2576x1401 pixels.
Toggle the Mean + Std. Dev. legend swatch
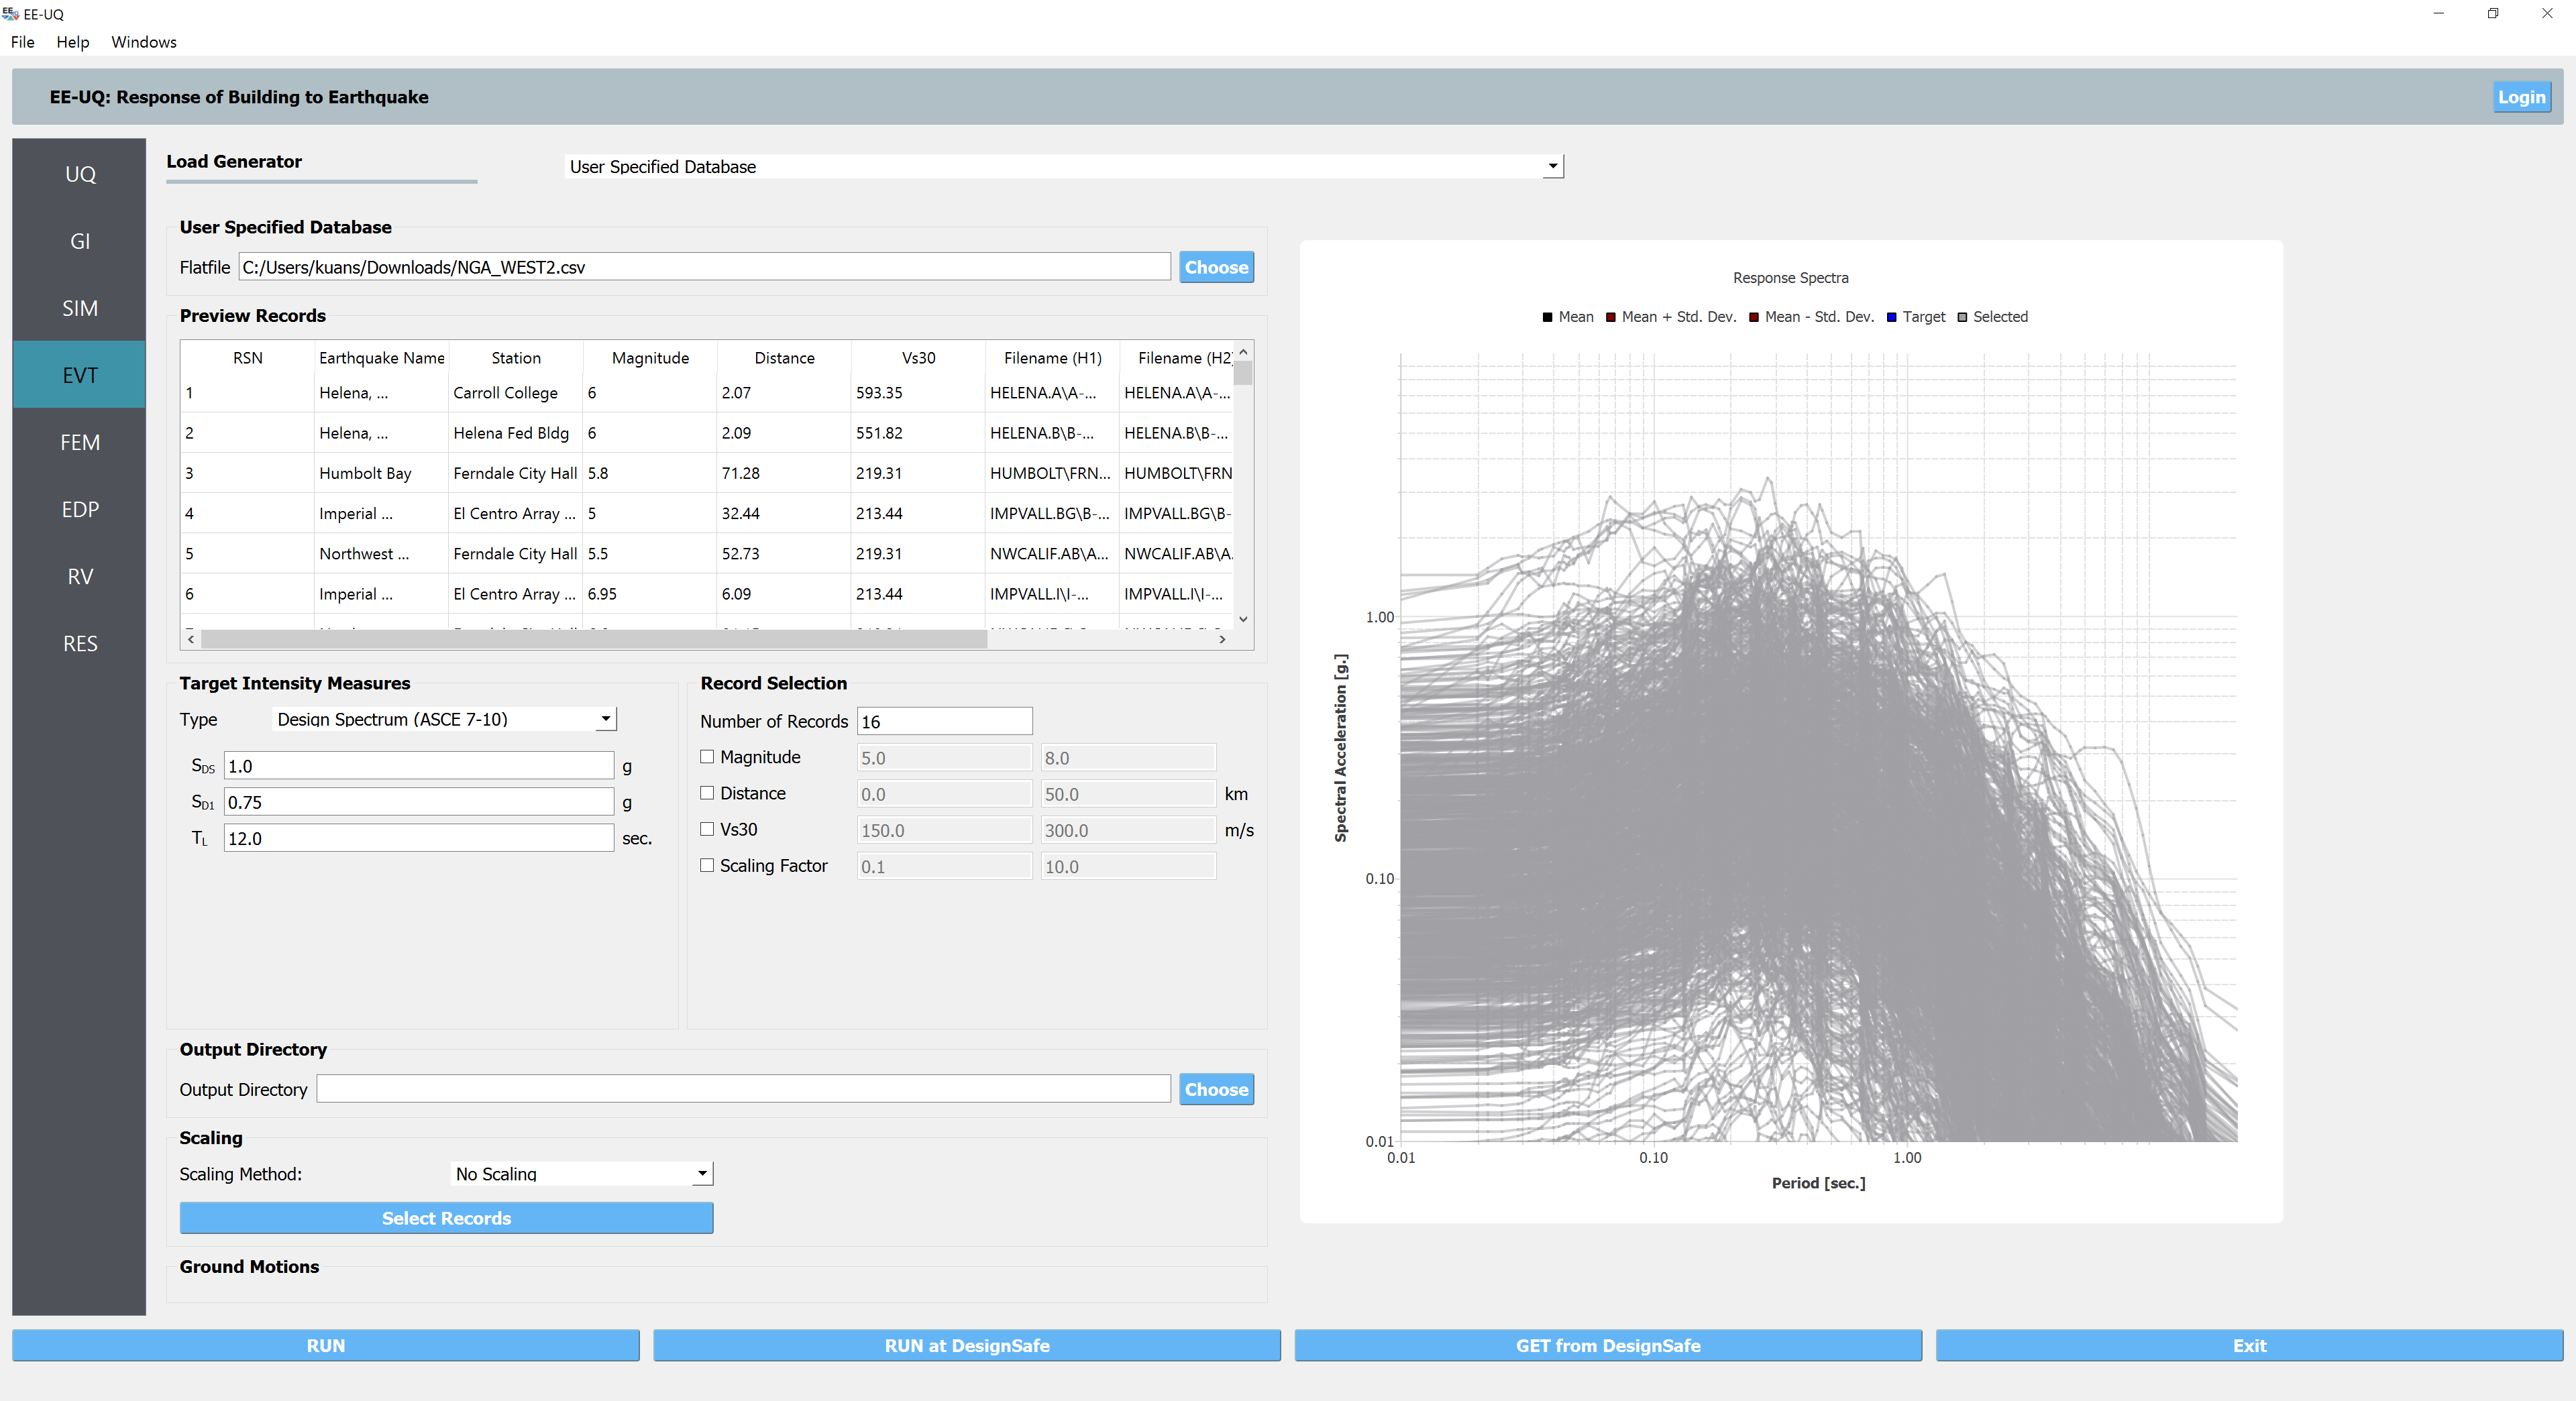(x=1610, y=317)
